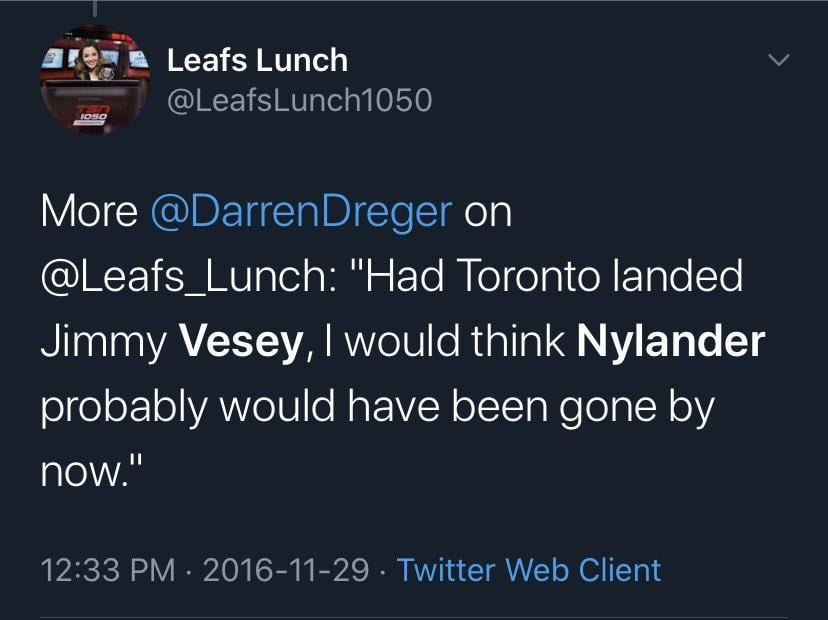The width and height of the screenshot is (828, 620).
Task: Click the word "on" after @DarrenDreger
Action: point(488,212)
